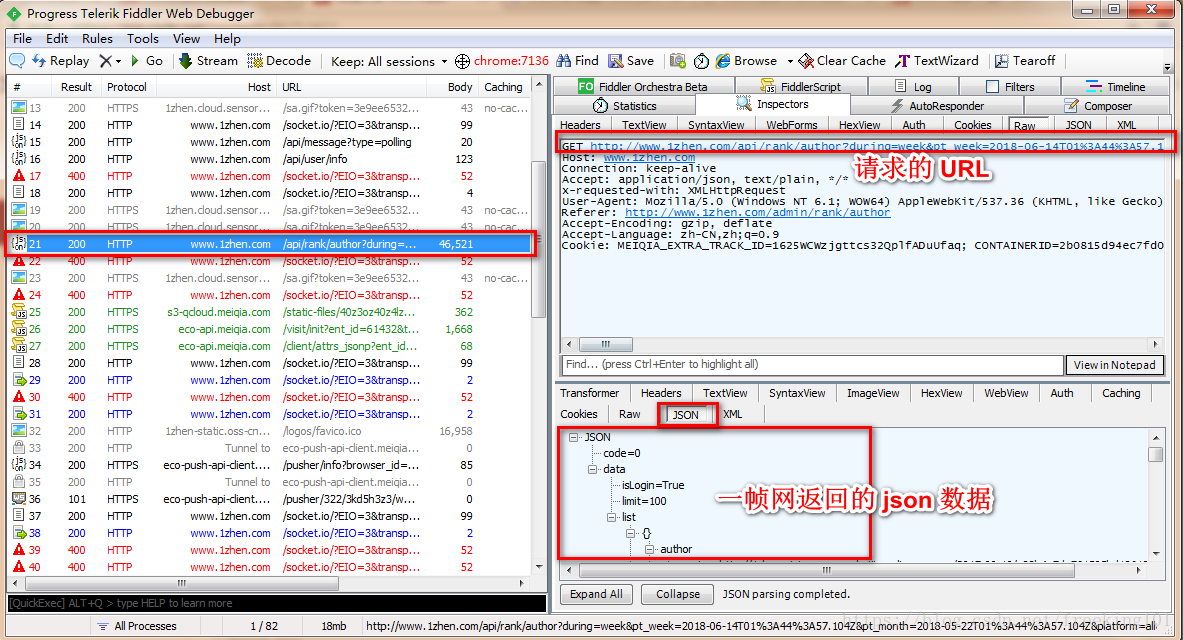This screenshot has height=640, width=1183.
Task: Click session list vertical scrollbar thumb
Action: [x=539, y=238]
